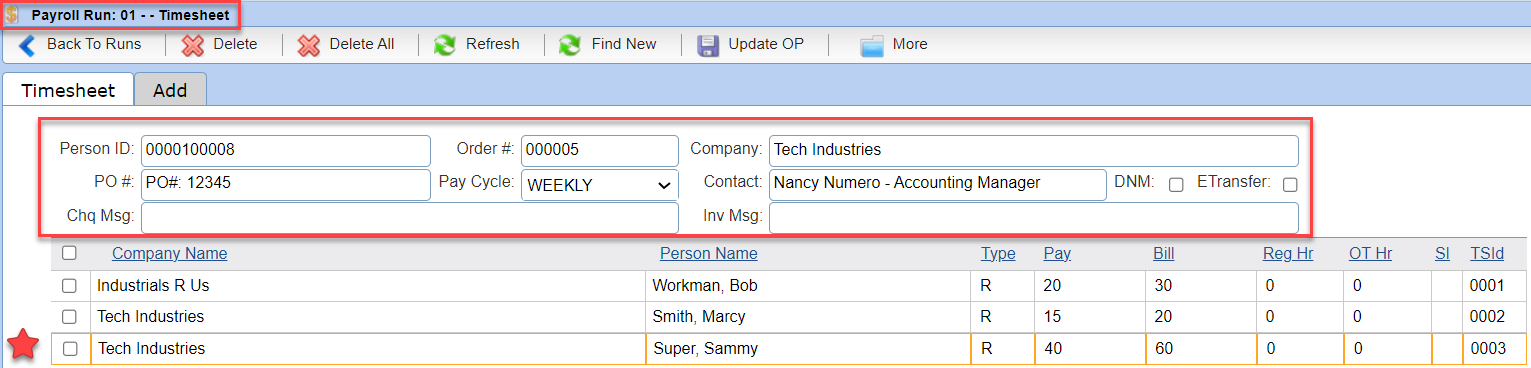Click the red X Delete icon
This screenshot has width=1531, height=368.
coord(193,45)
